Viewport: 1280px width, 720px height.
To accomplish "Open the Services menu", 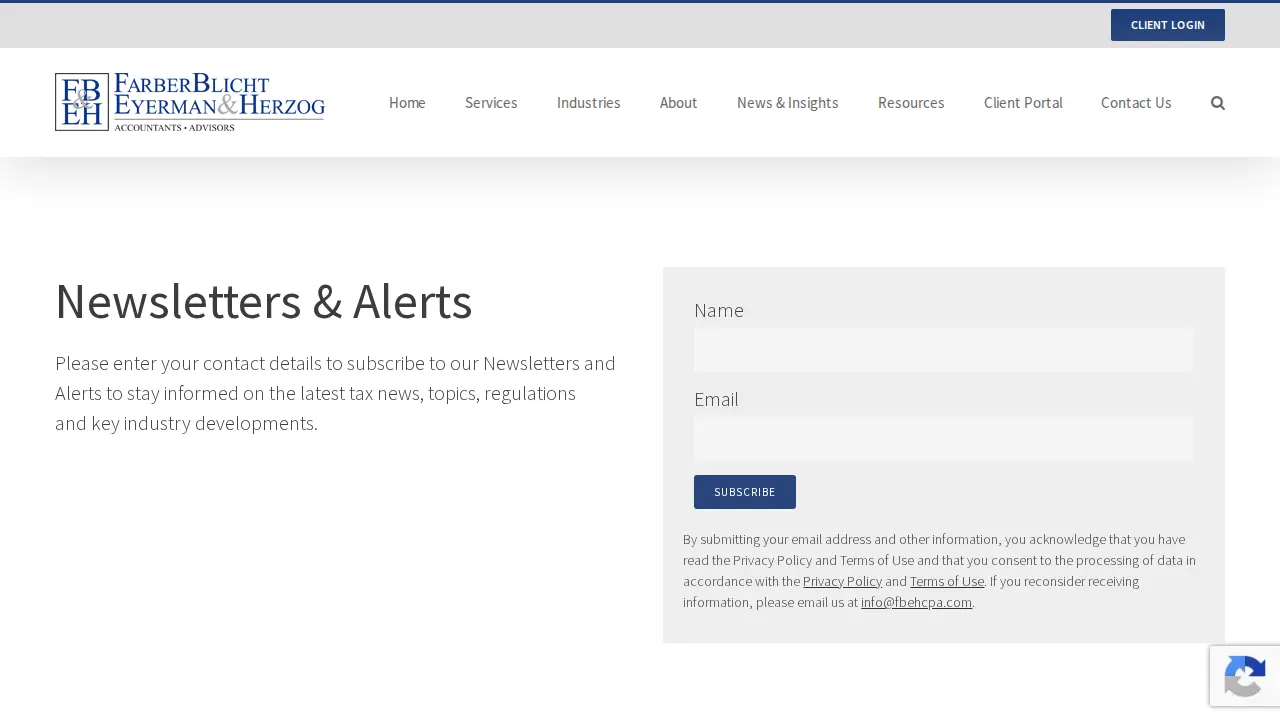I will [x=491, y=103].
